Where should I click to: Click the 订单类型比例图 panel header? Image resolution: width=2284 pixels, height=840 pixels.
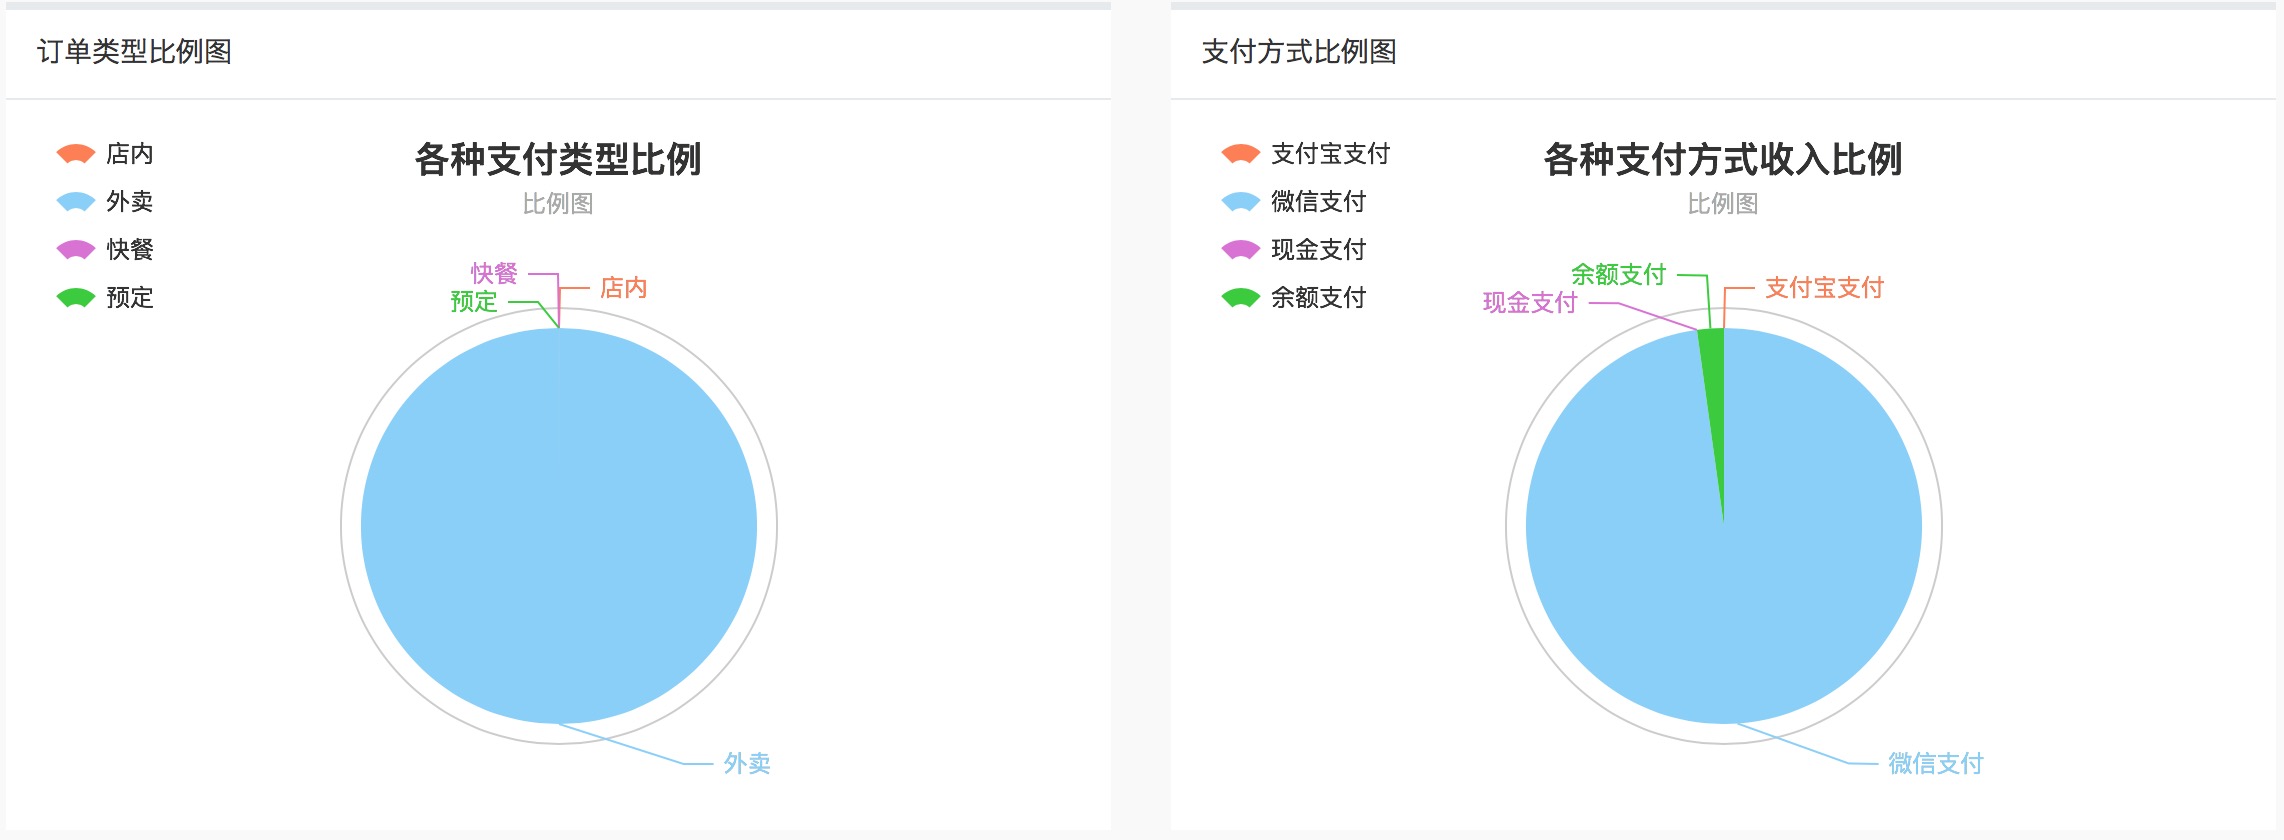(134, 52)
